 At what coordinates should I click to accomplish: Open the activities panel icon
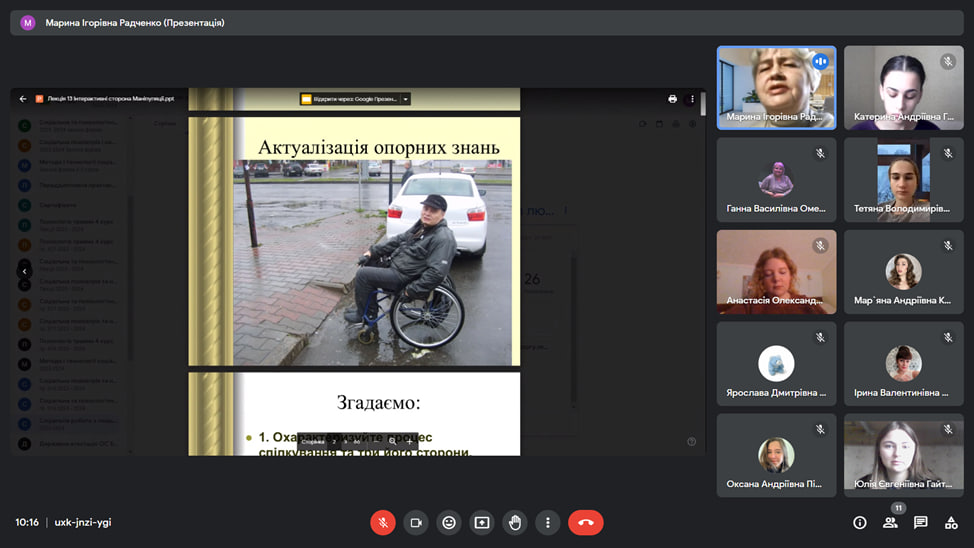[951, 522]
